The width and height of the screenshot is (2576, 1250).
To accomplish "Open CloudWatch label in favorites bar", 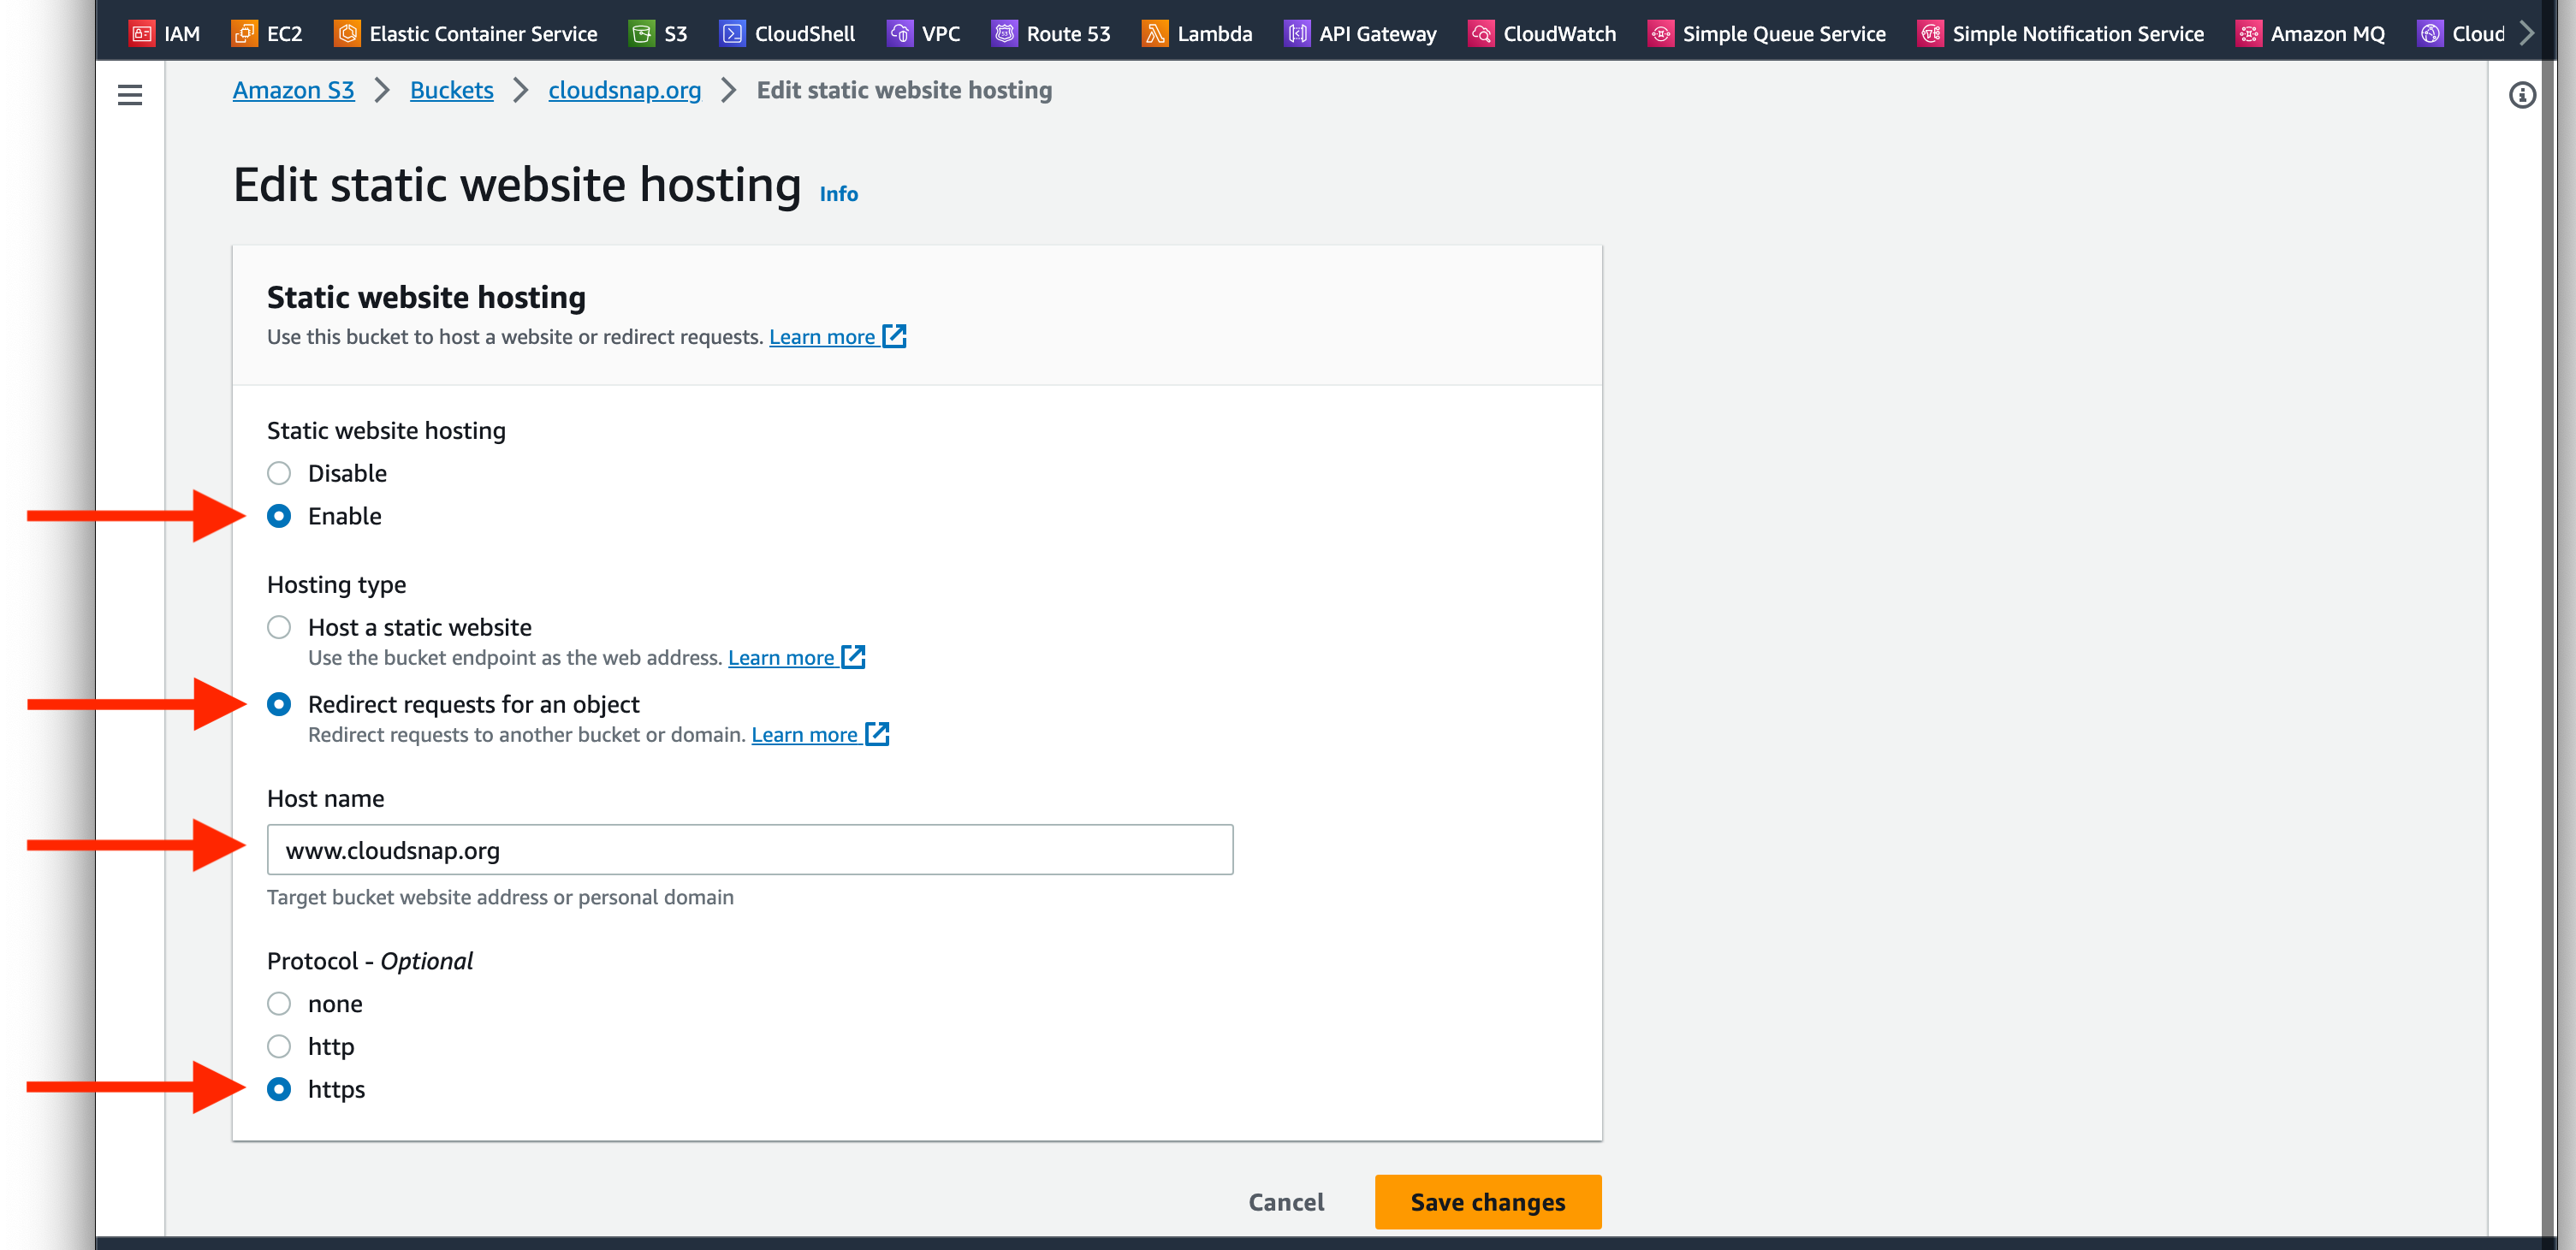I will click(x=1559, y=34).
